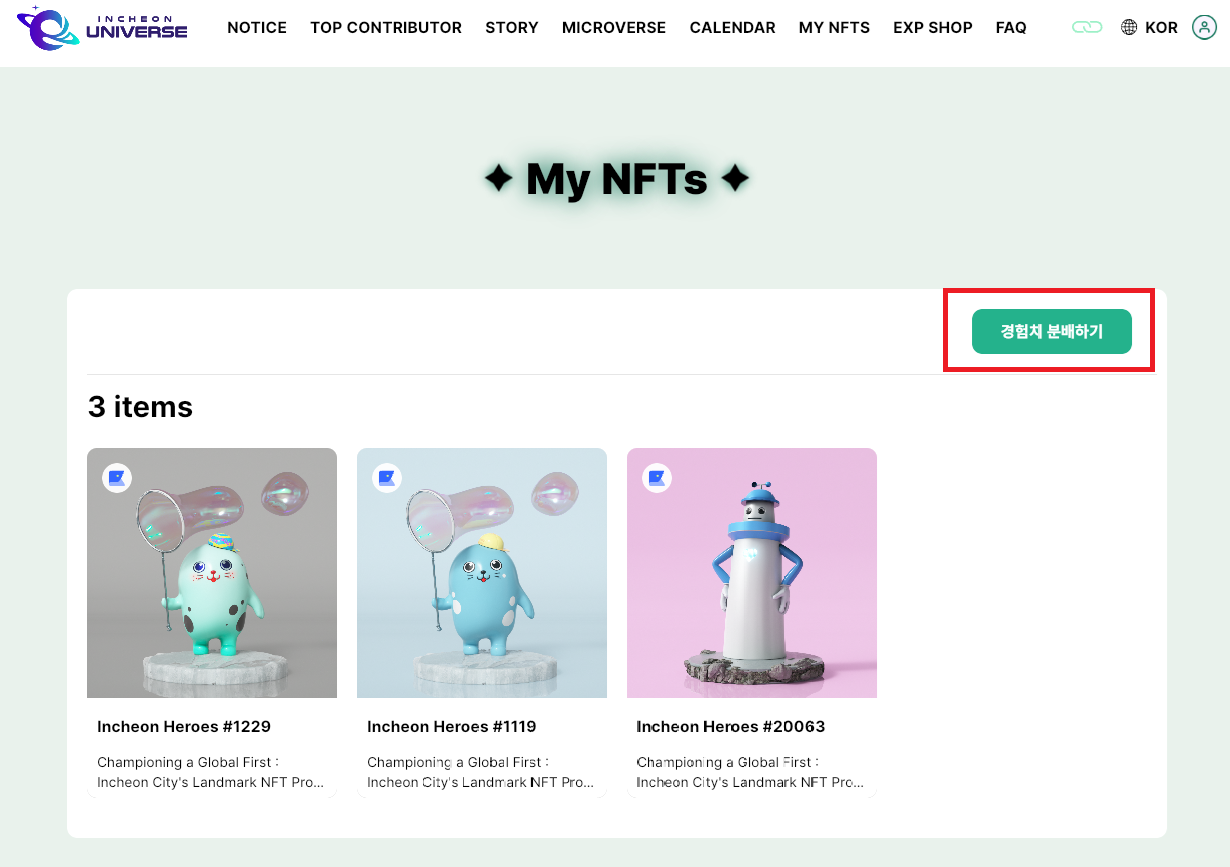Click badge icon on Incheon Heroes #1229
The height and width of the screenshot is (867, 1230).
[117, 478]
